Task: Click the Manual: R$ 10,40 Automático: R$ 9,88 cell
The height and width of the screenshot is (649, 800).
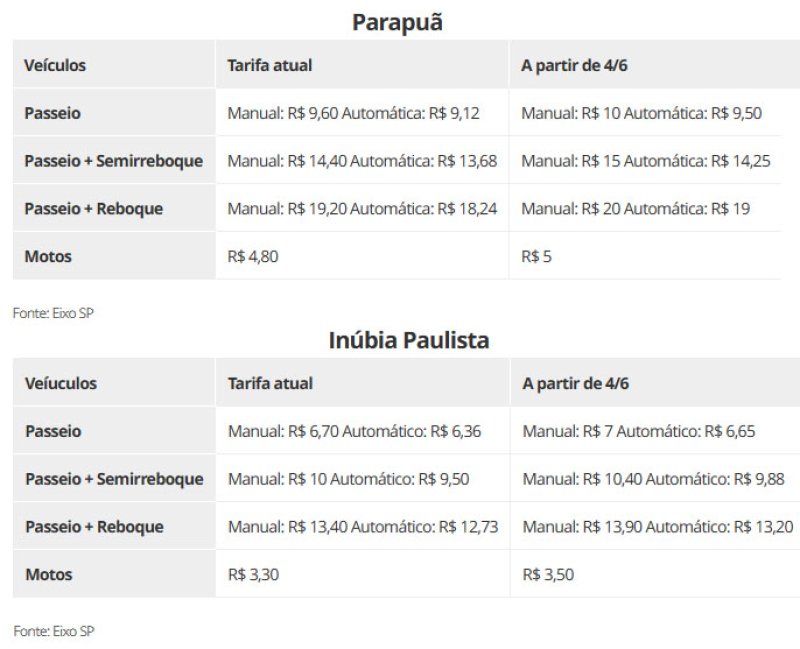Action: (653, 479)
